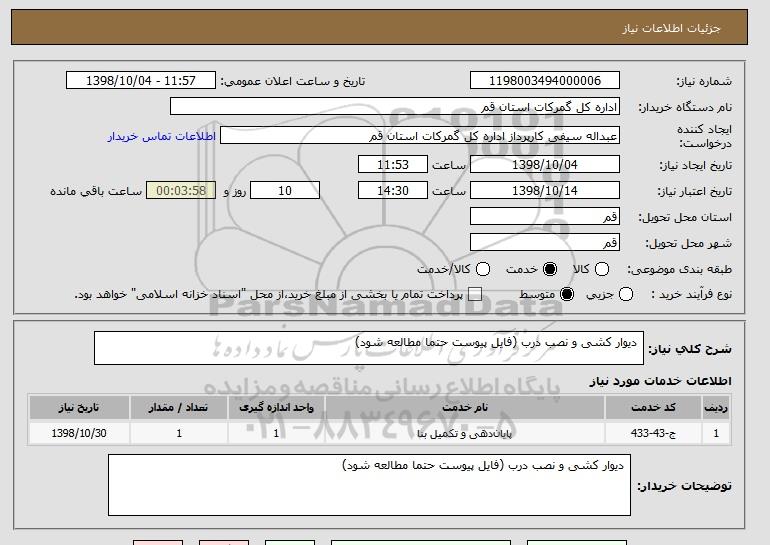
Task: Click service name پایان‌دهی و تکمیل بنا
Action: pos(465,433)
